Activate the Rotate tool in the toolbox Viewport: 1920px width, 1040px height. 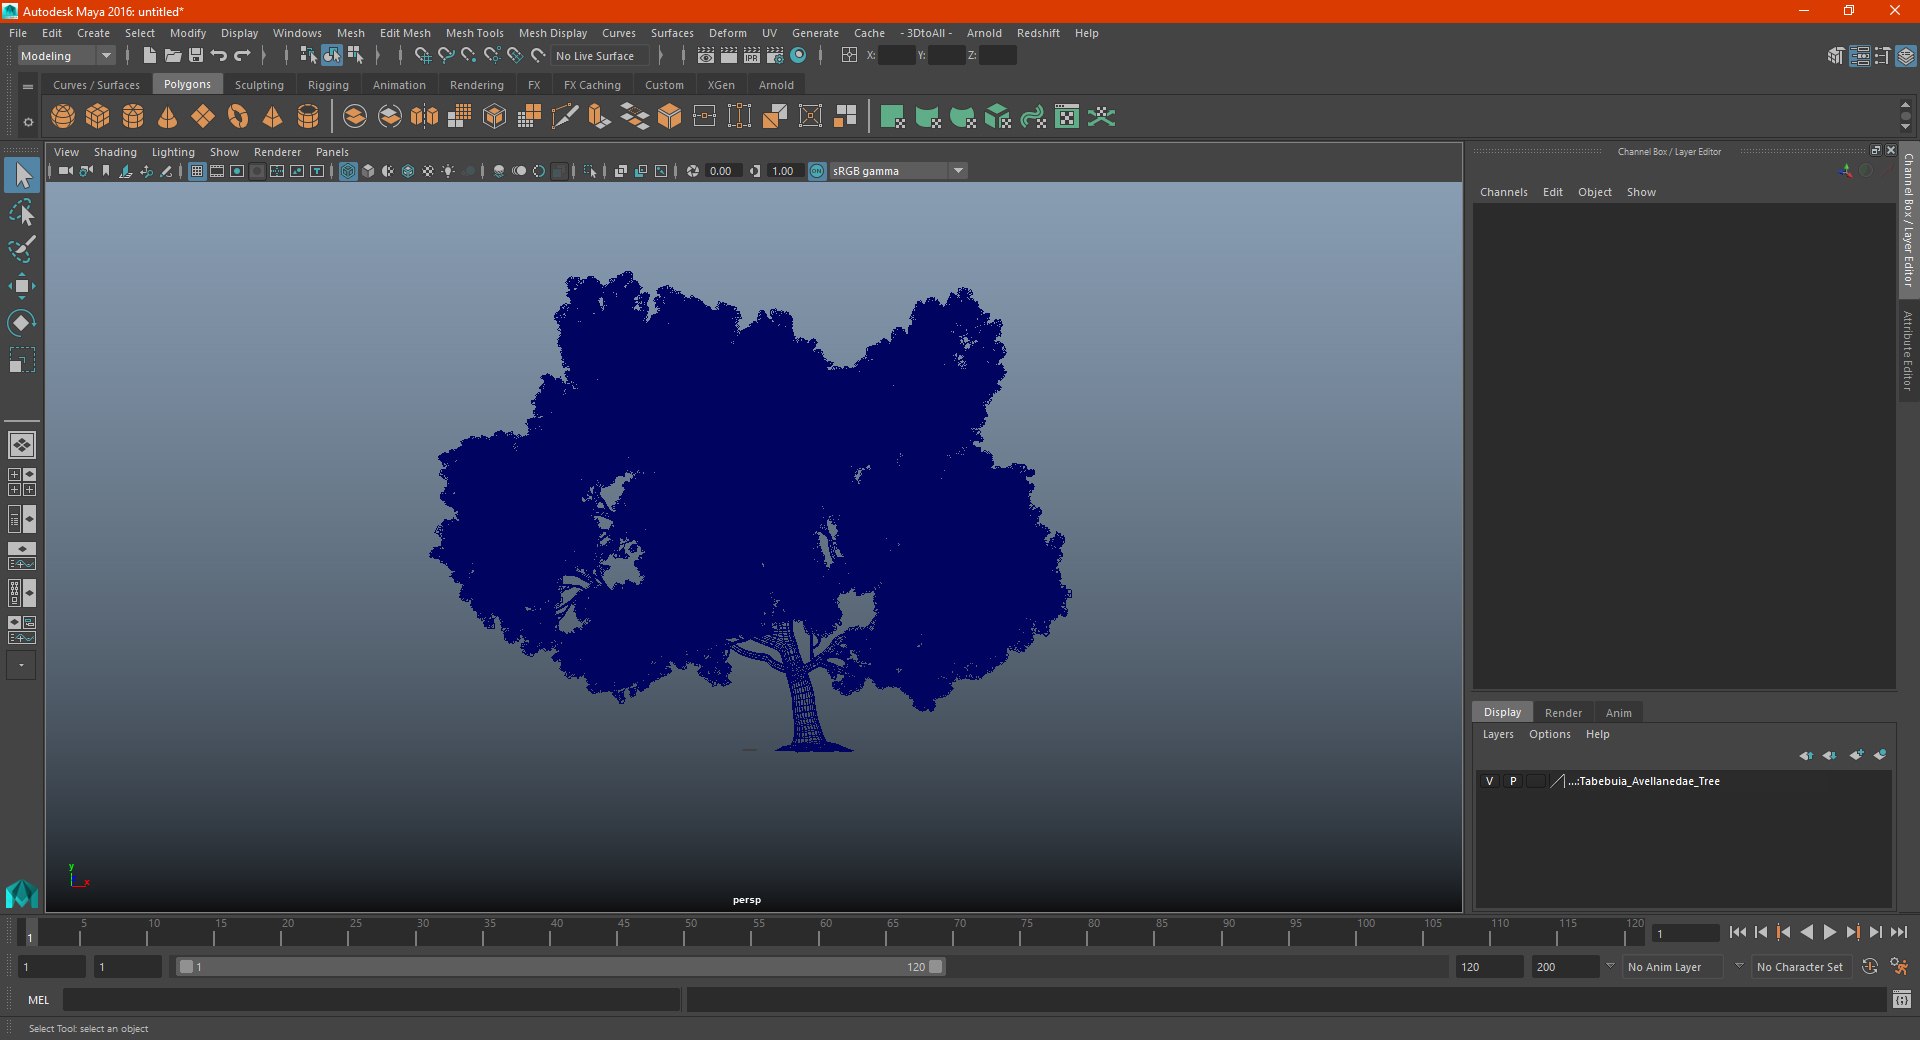point(22,323)
